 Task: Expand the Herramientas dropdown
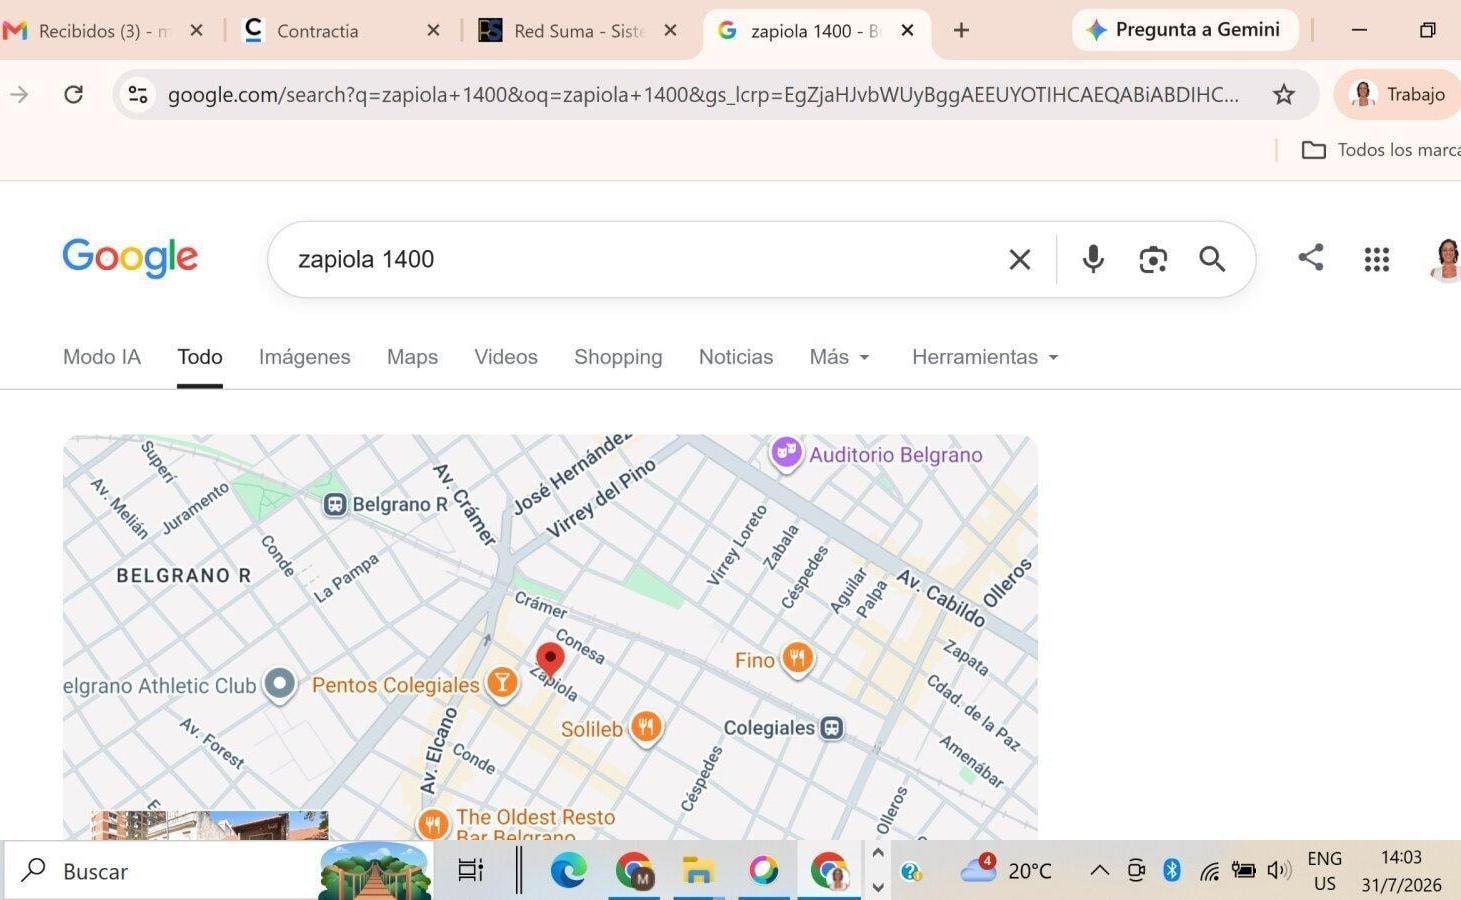[985, 357]
